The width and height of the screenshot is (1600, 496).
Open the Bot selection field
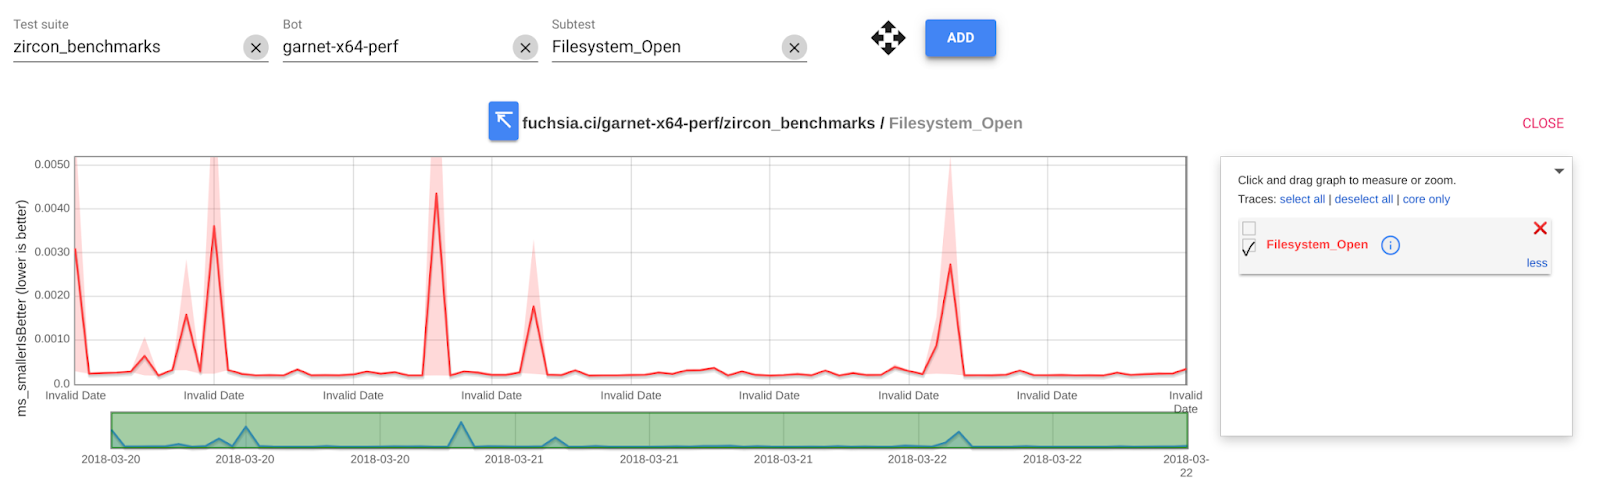(395, 47)
